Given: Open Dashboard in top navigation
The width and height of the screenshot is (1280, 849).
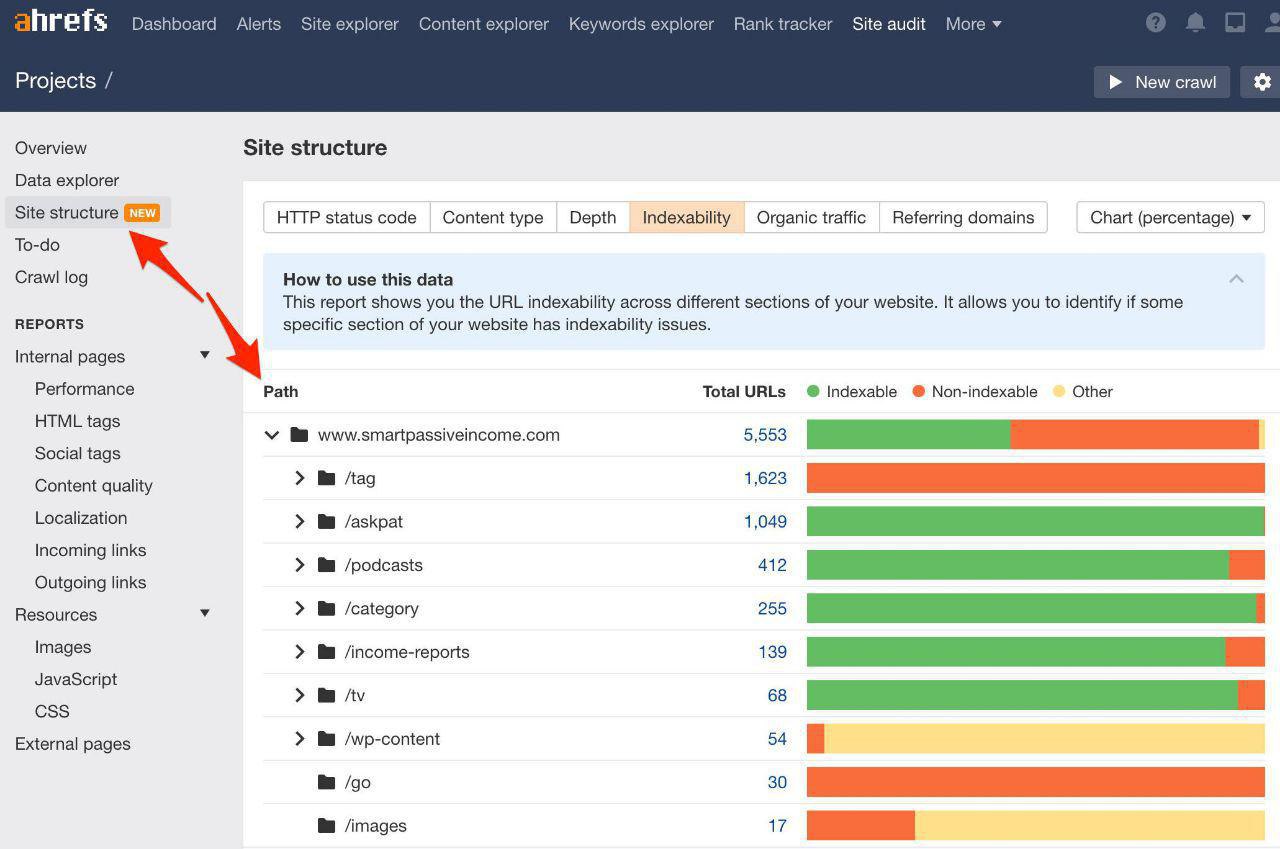Looking at the screenshot, I should [174, 24].
